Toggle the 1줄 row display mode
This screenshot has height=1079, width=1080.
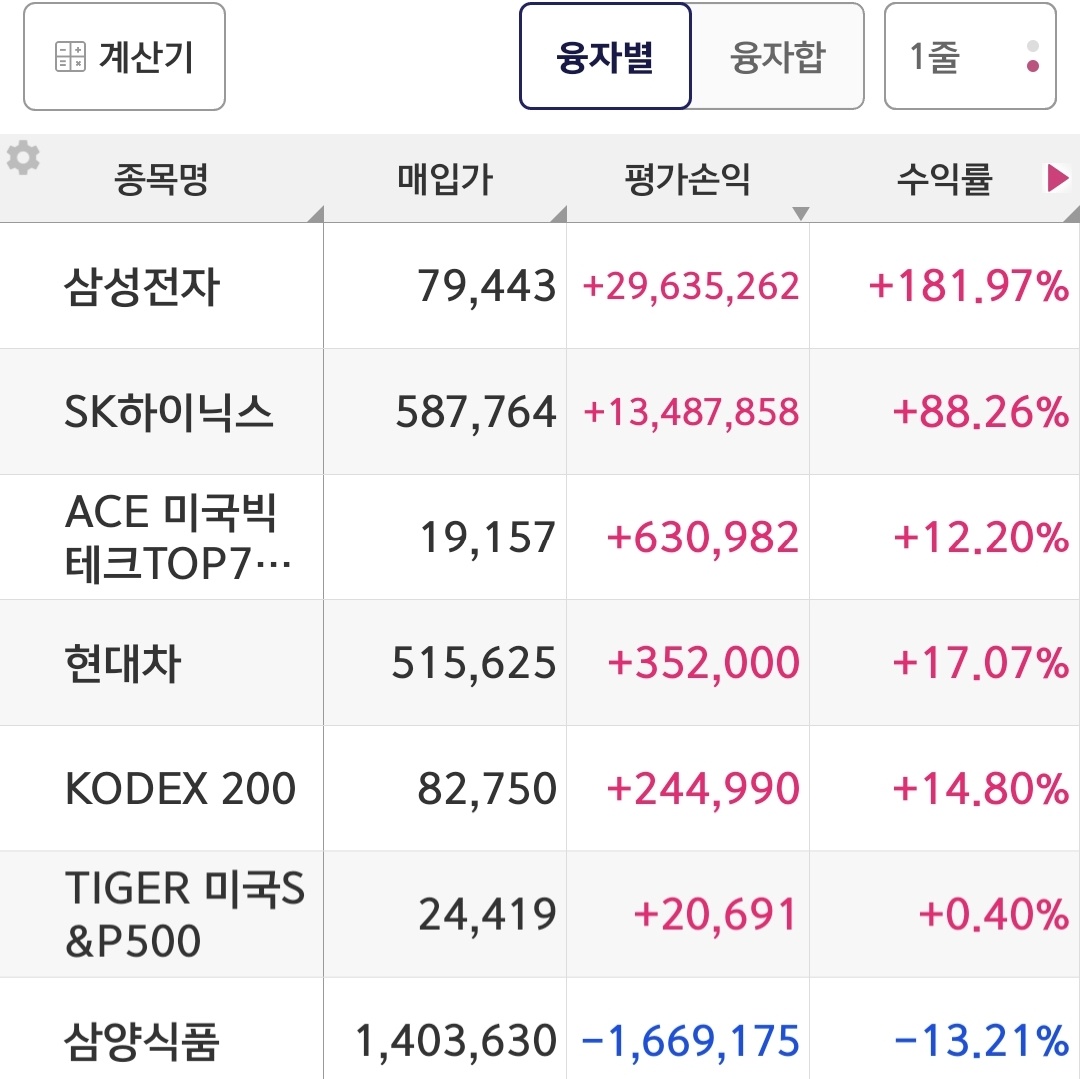[969, 57]
